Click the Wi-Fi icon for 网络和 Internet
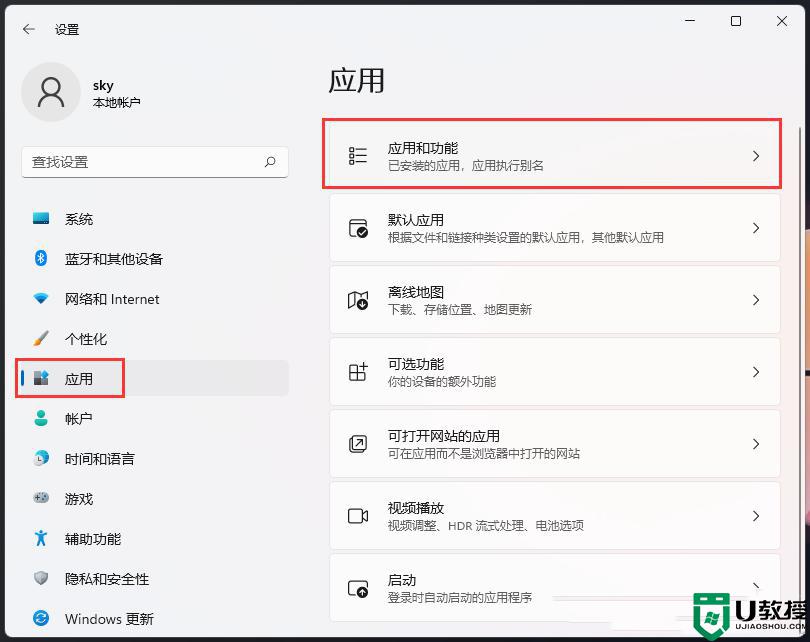The height and width of the screenshot is (642, 810). click(41, 298)
